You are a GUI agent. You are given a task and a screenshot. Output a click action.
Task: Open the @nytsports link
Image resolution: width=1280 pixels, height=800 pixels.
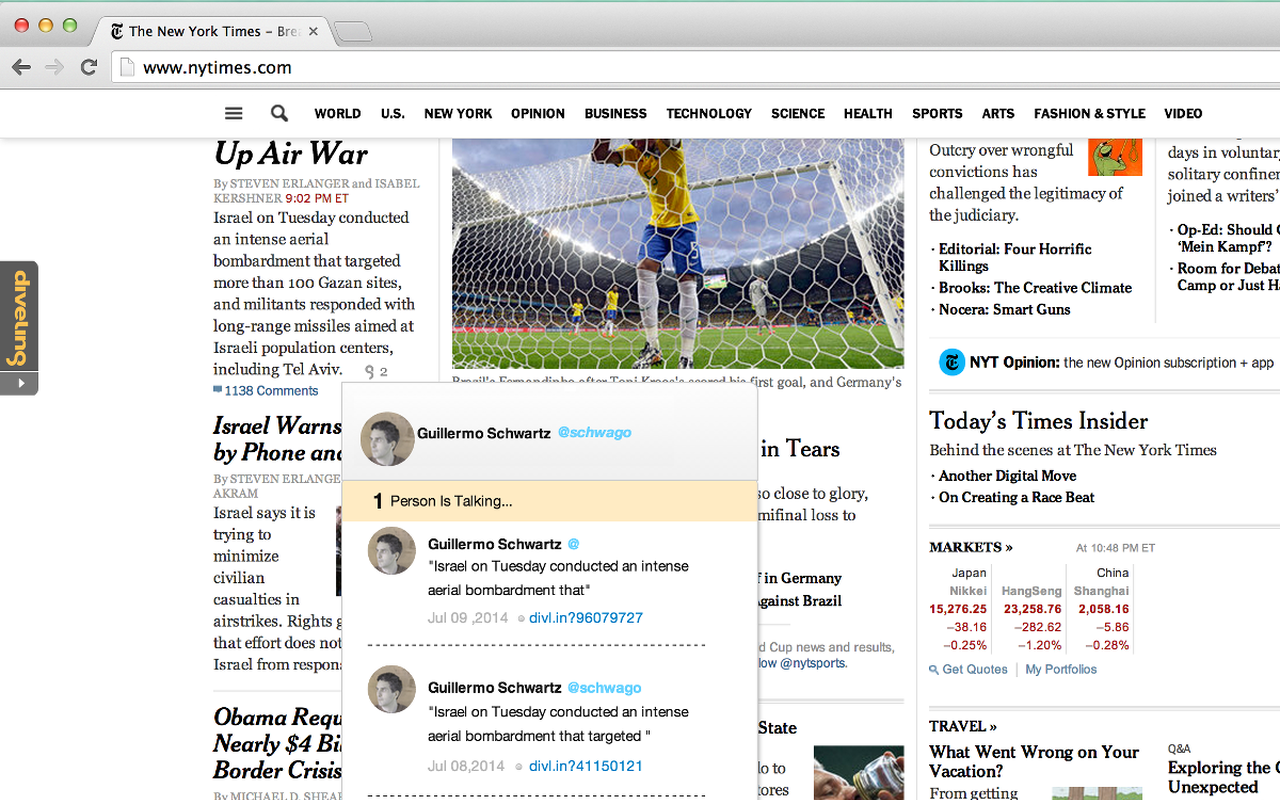click(x=812, y=663)
